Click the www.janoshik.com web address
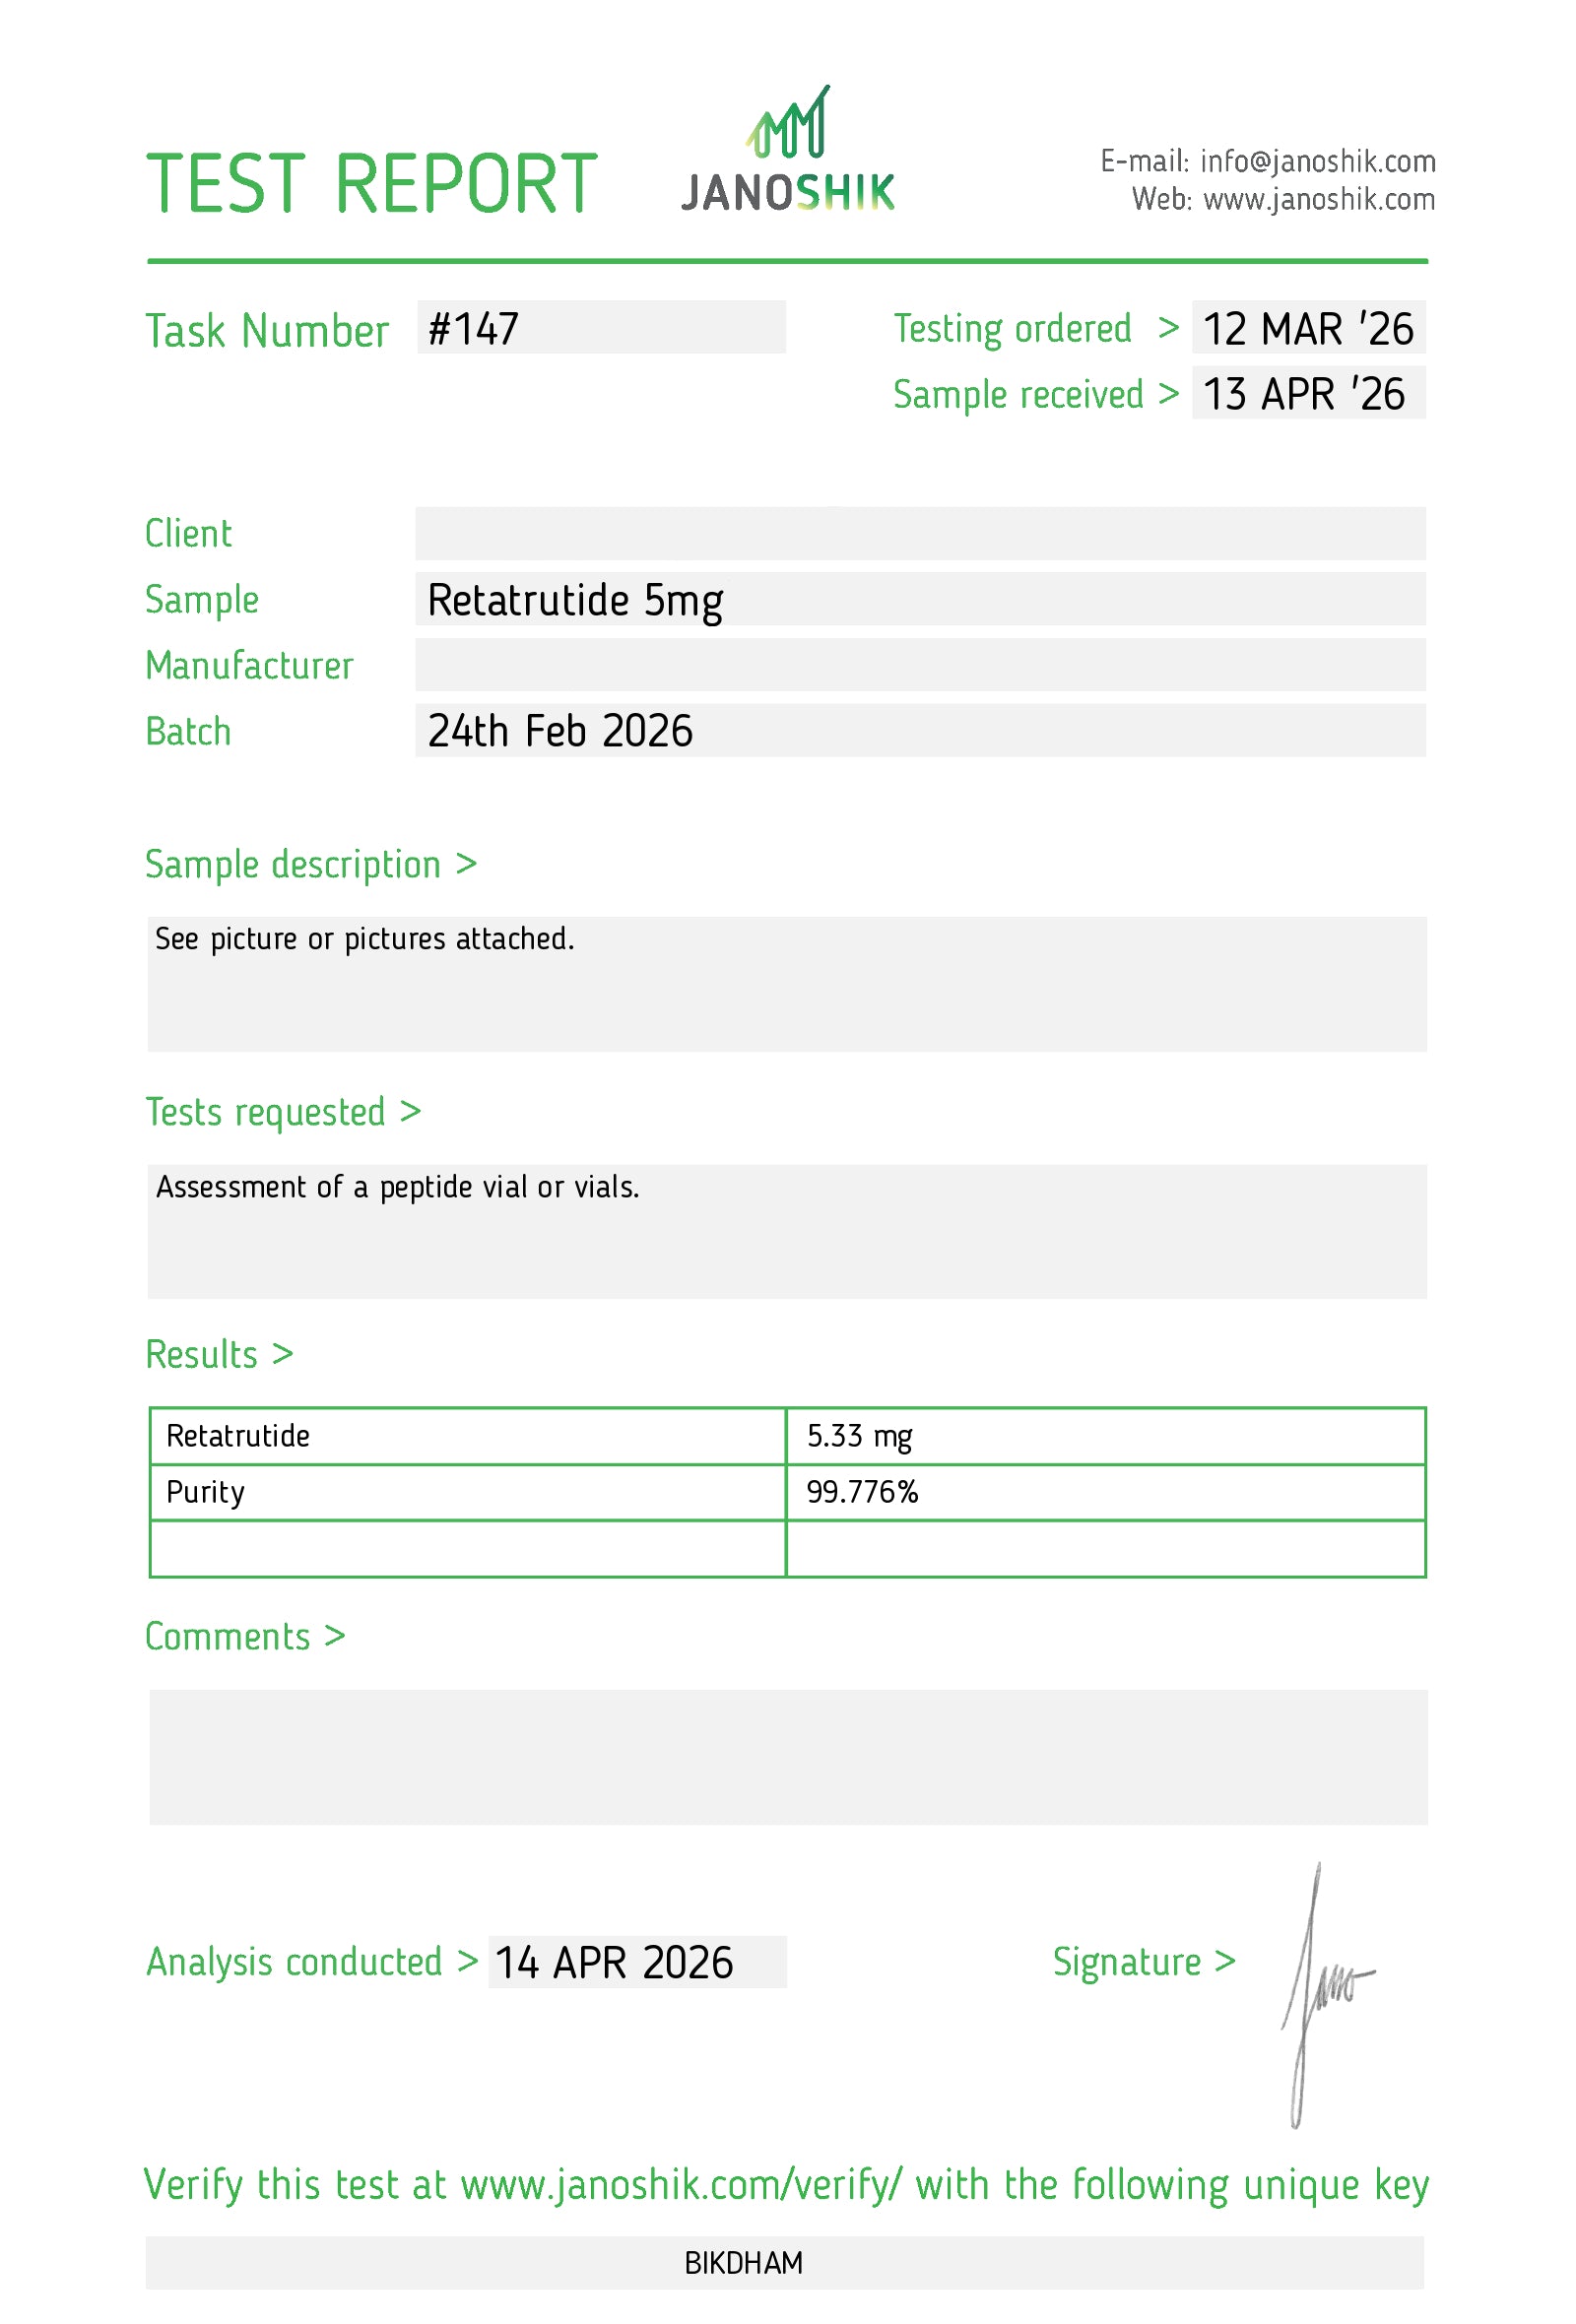1576x2324 pixels. tap(1319, 199)
